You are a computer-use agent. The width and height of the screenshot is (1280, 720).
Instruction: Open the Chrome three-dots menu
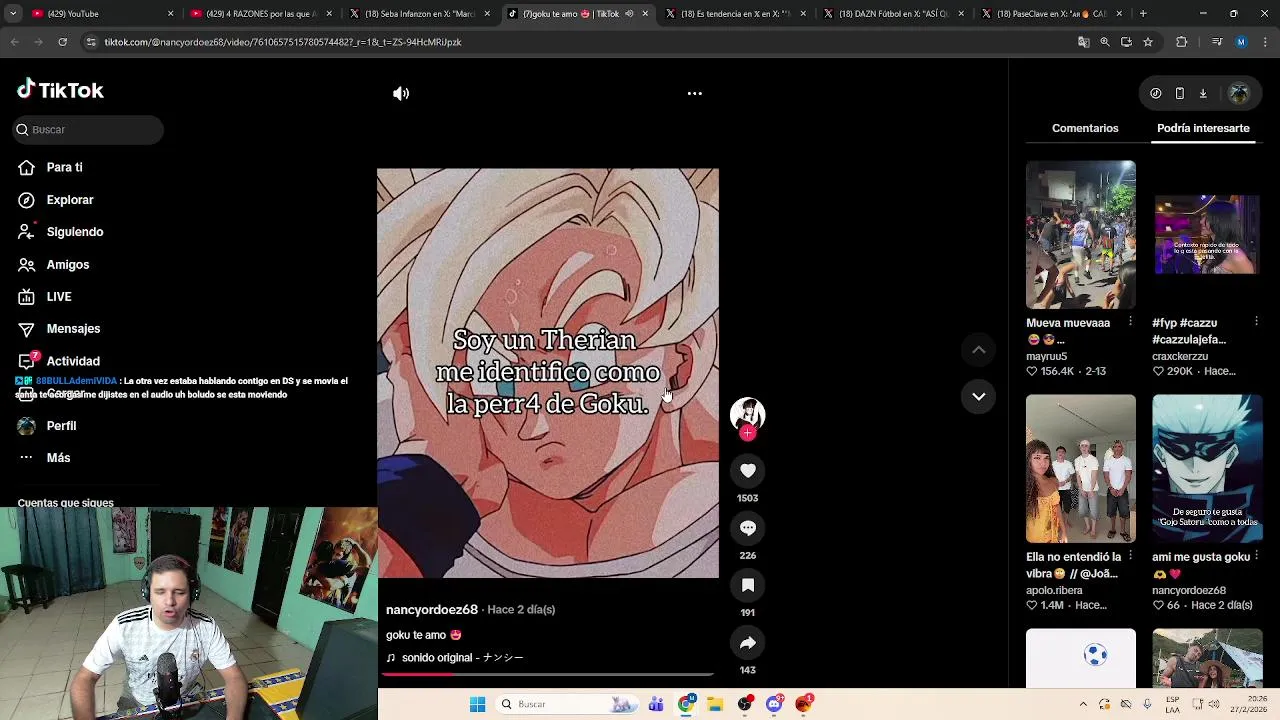(x=1265, y=42)
